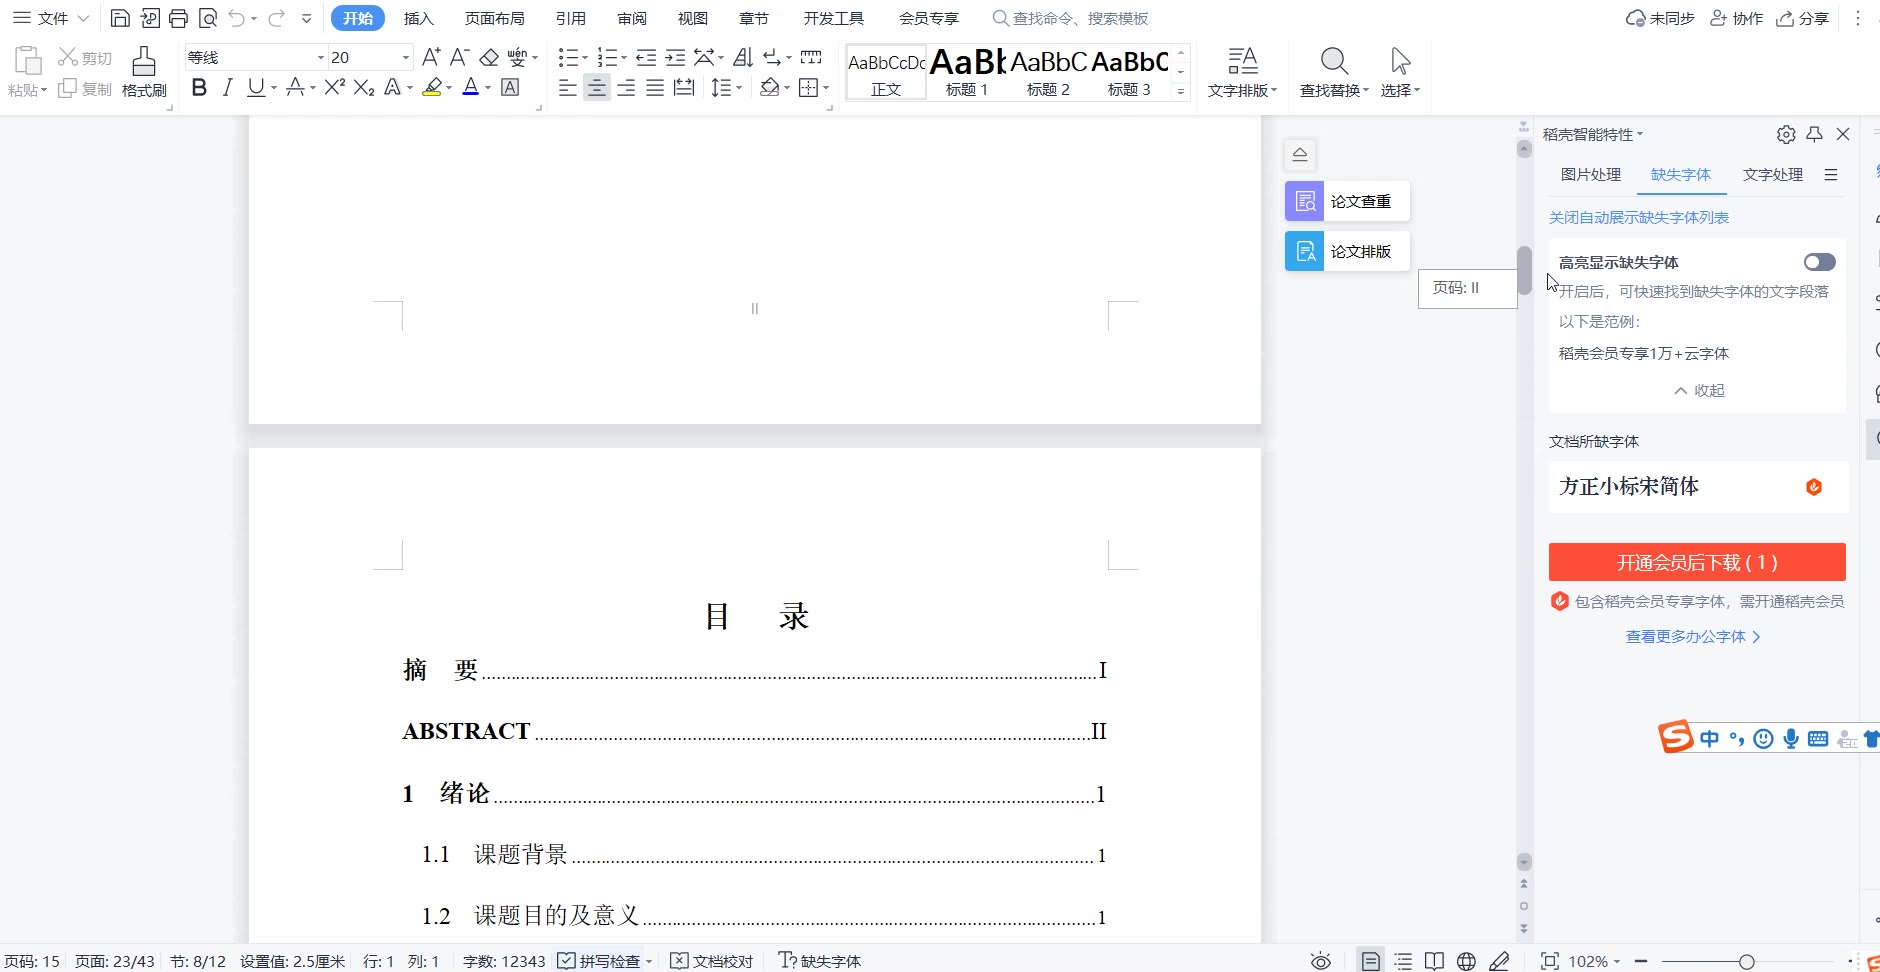
Task: Switch to page layout view in status bar
Action: (x=1371, y=961)
